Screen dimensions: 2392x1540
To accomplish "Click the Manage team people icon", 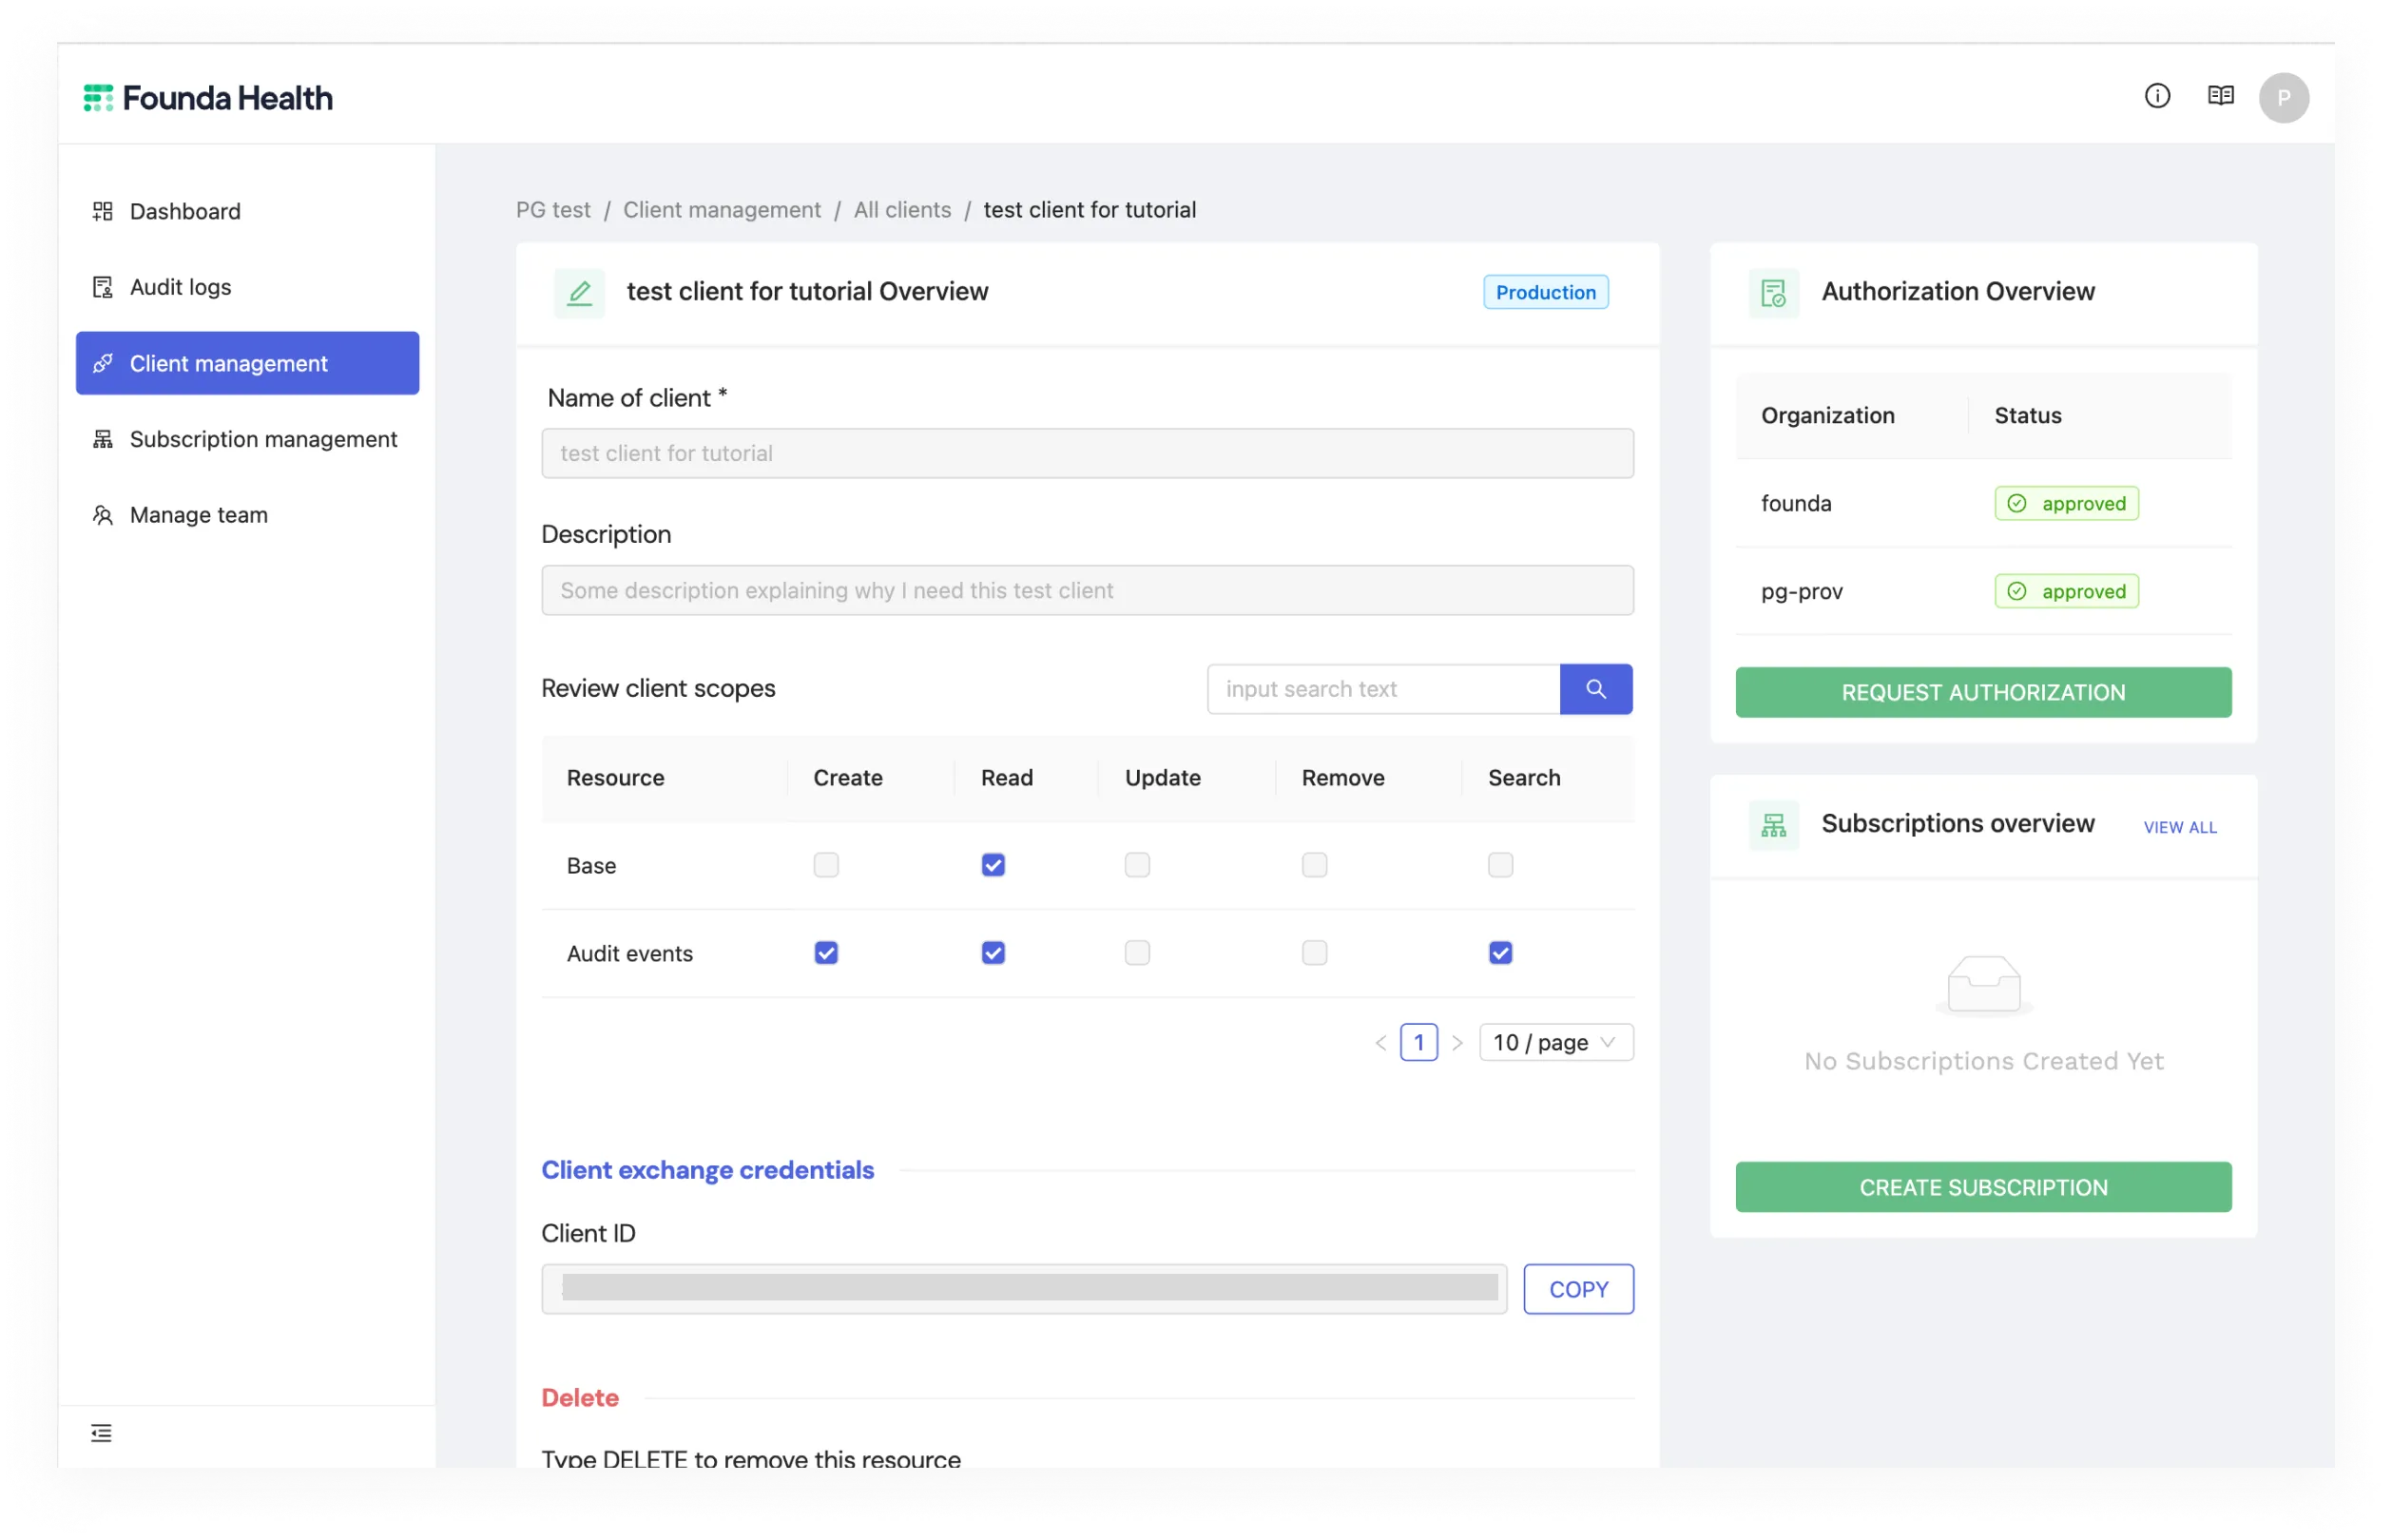I will tap(102, 515).
